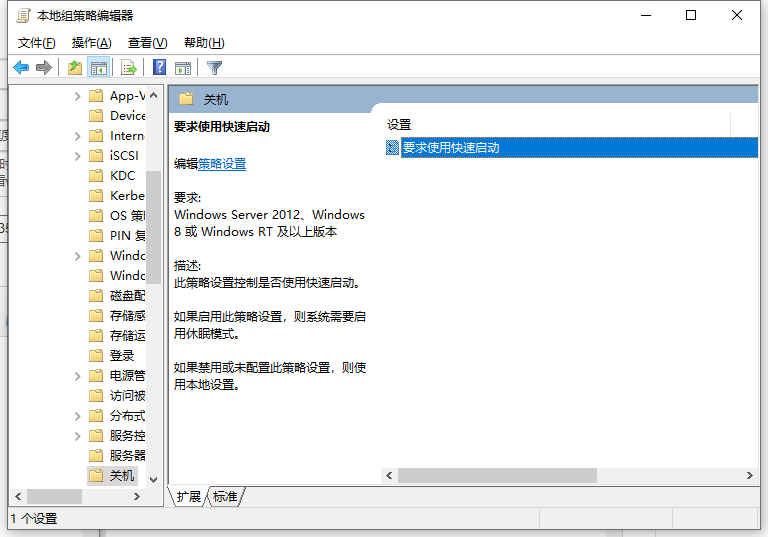Click the settings list horizontal scrollbar thumb
768x537 pixels.
point(497,475)
